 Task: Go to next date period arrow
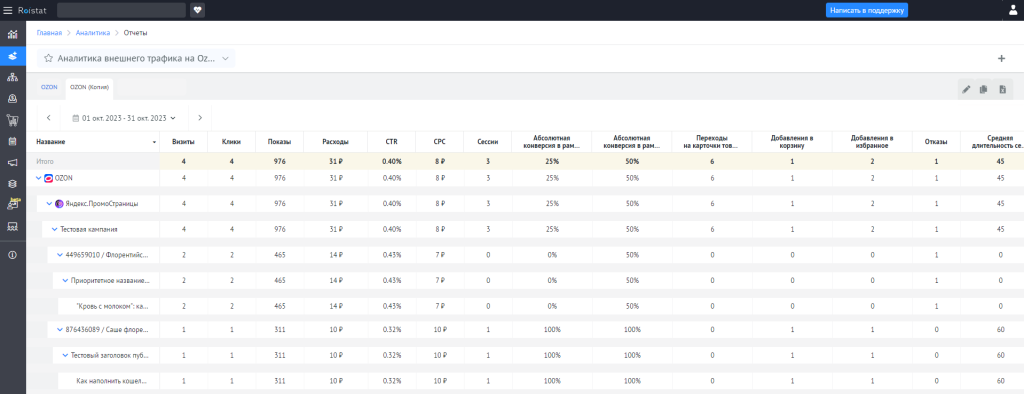200,118
